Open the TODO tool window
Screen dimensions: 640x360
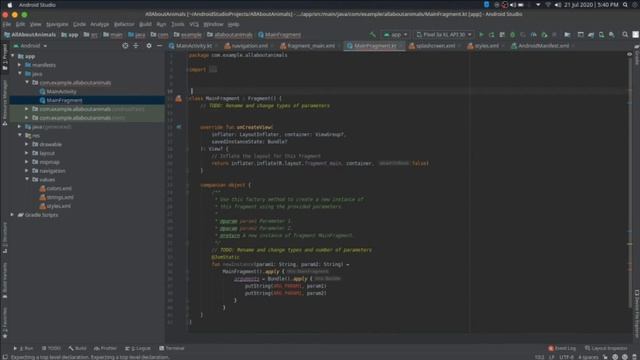tap(51, 348)
